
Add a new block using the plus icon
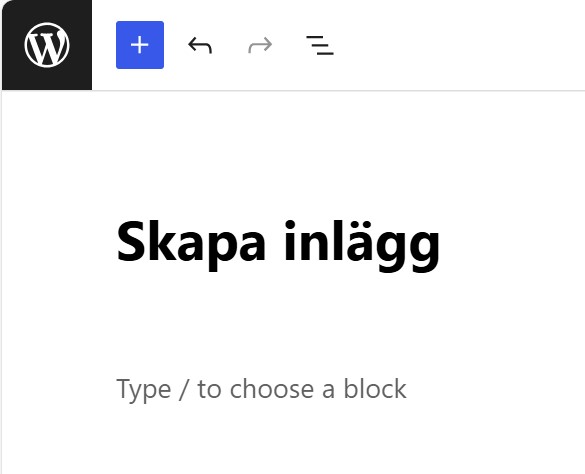(140, 45)
